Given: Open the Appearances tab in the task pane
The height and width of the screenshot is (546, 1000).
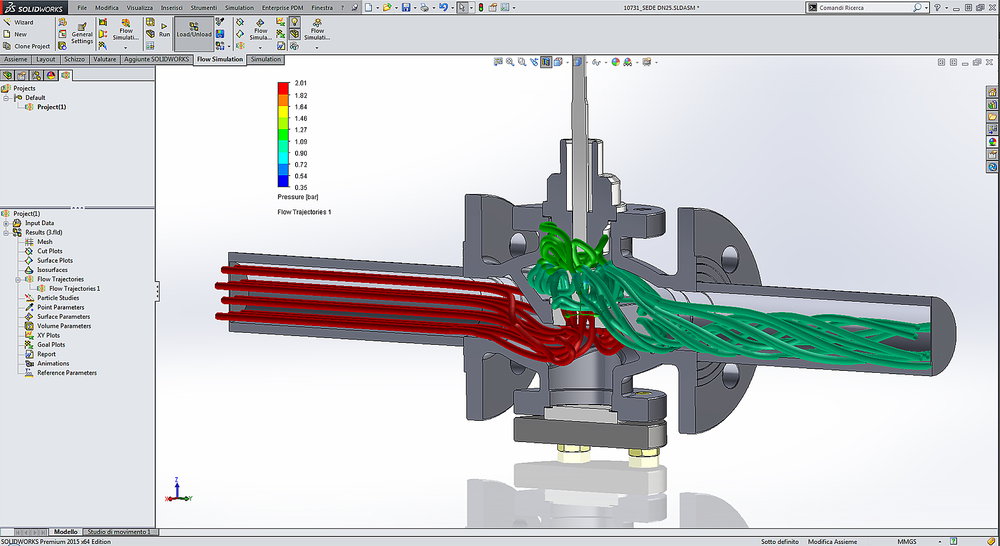Looking at the screenshot, I should 992,141.
